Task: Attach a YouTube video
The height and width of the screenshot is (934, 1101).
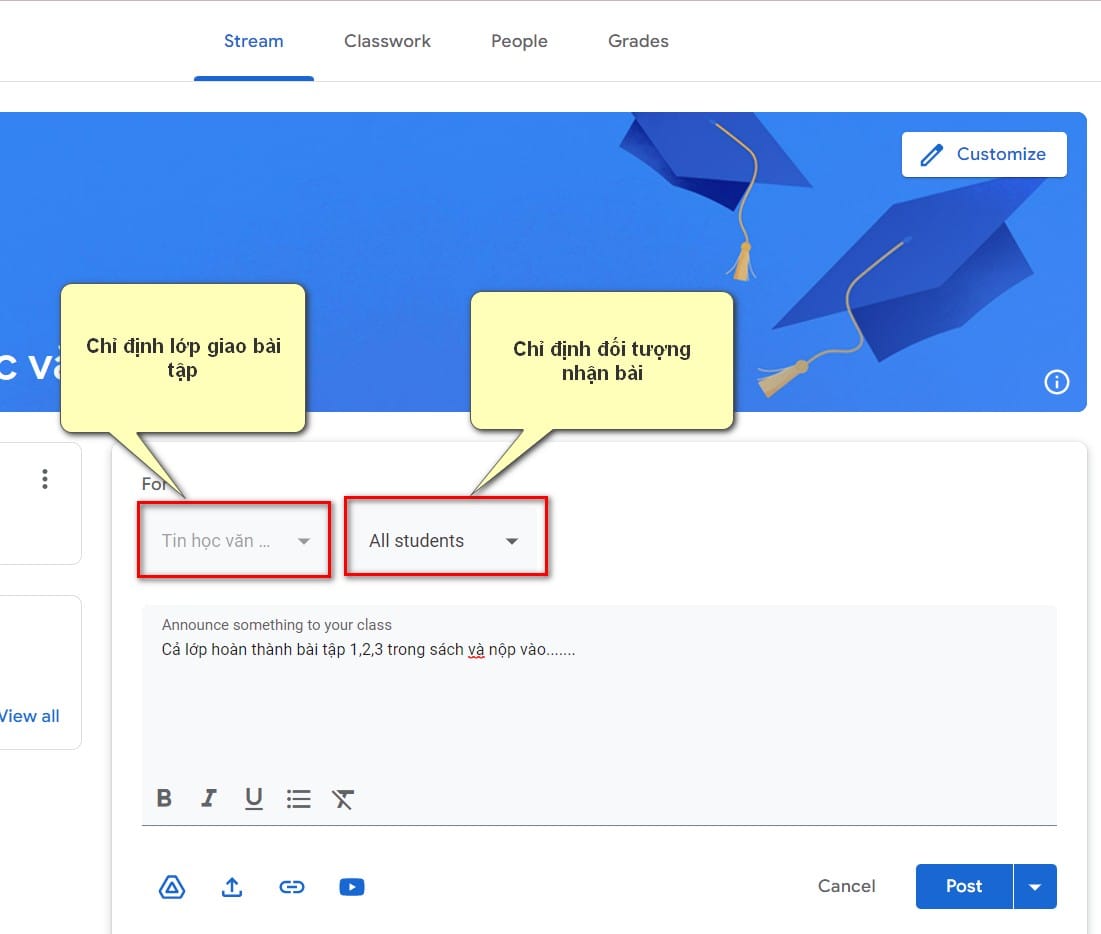Action: tap(352, 887)
